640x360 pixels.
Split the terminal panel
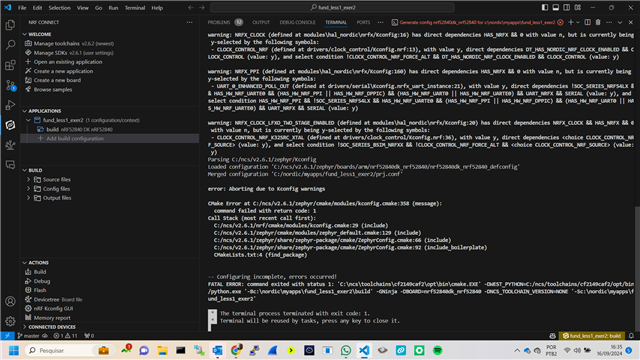587,22
